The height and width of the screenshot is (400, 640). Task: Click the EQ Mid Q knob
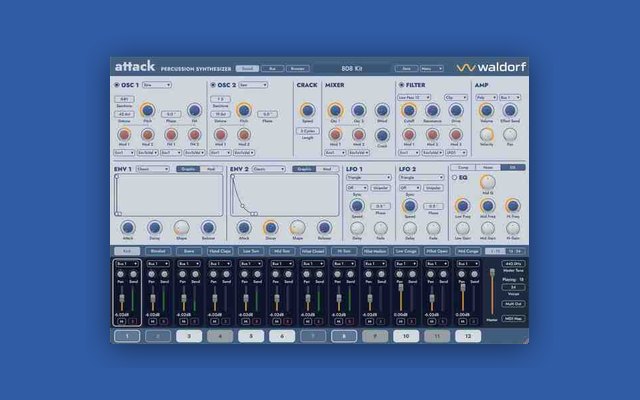click(487, 182)
